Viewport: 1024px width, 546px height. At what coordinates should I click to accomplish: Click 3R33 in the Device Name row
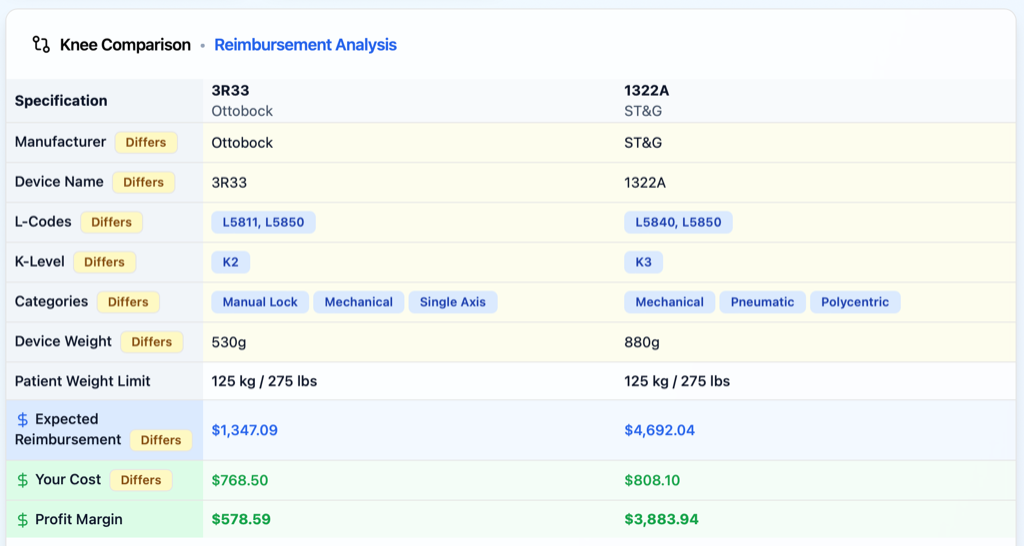pyautogui.click(x=229, y=182)
